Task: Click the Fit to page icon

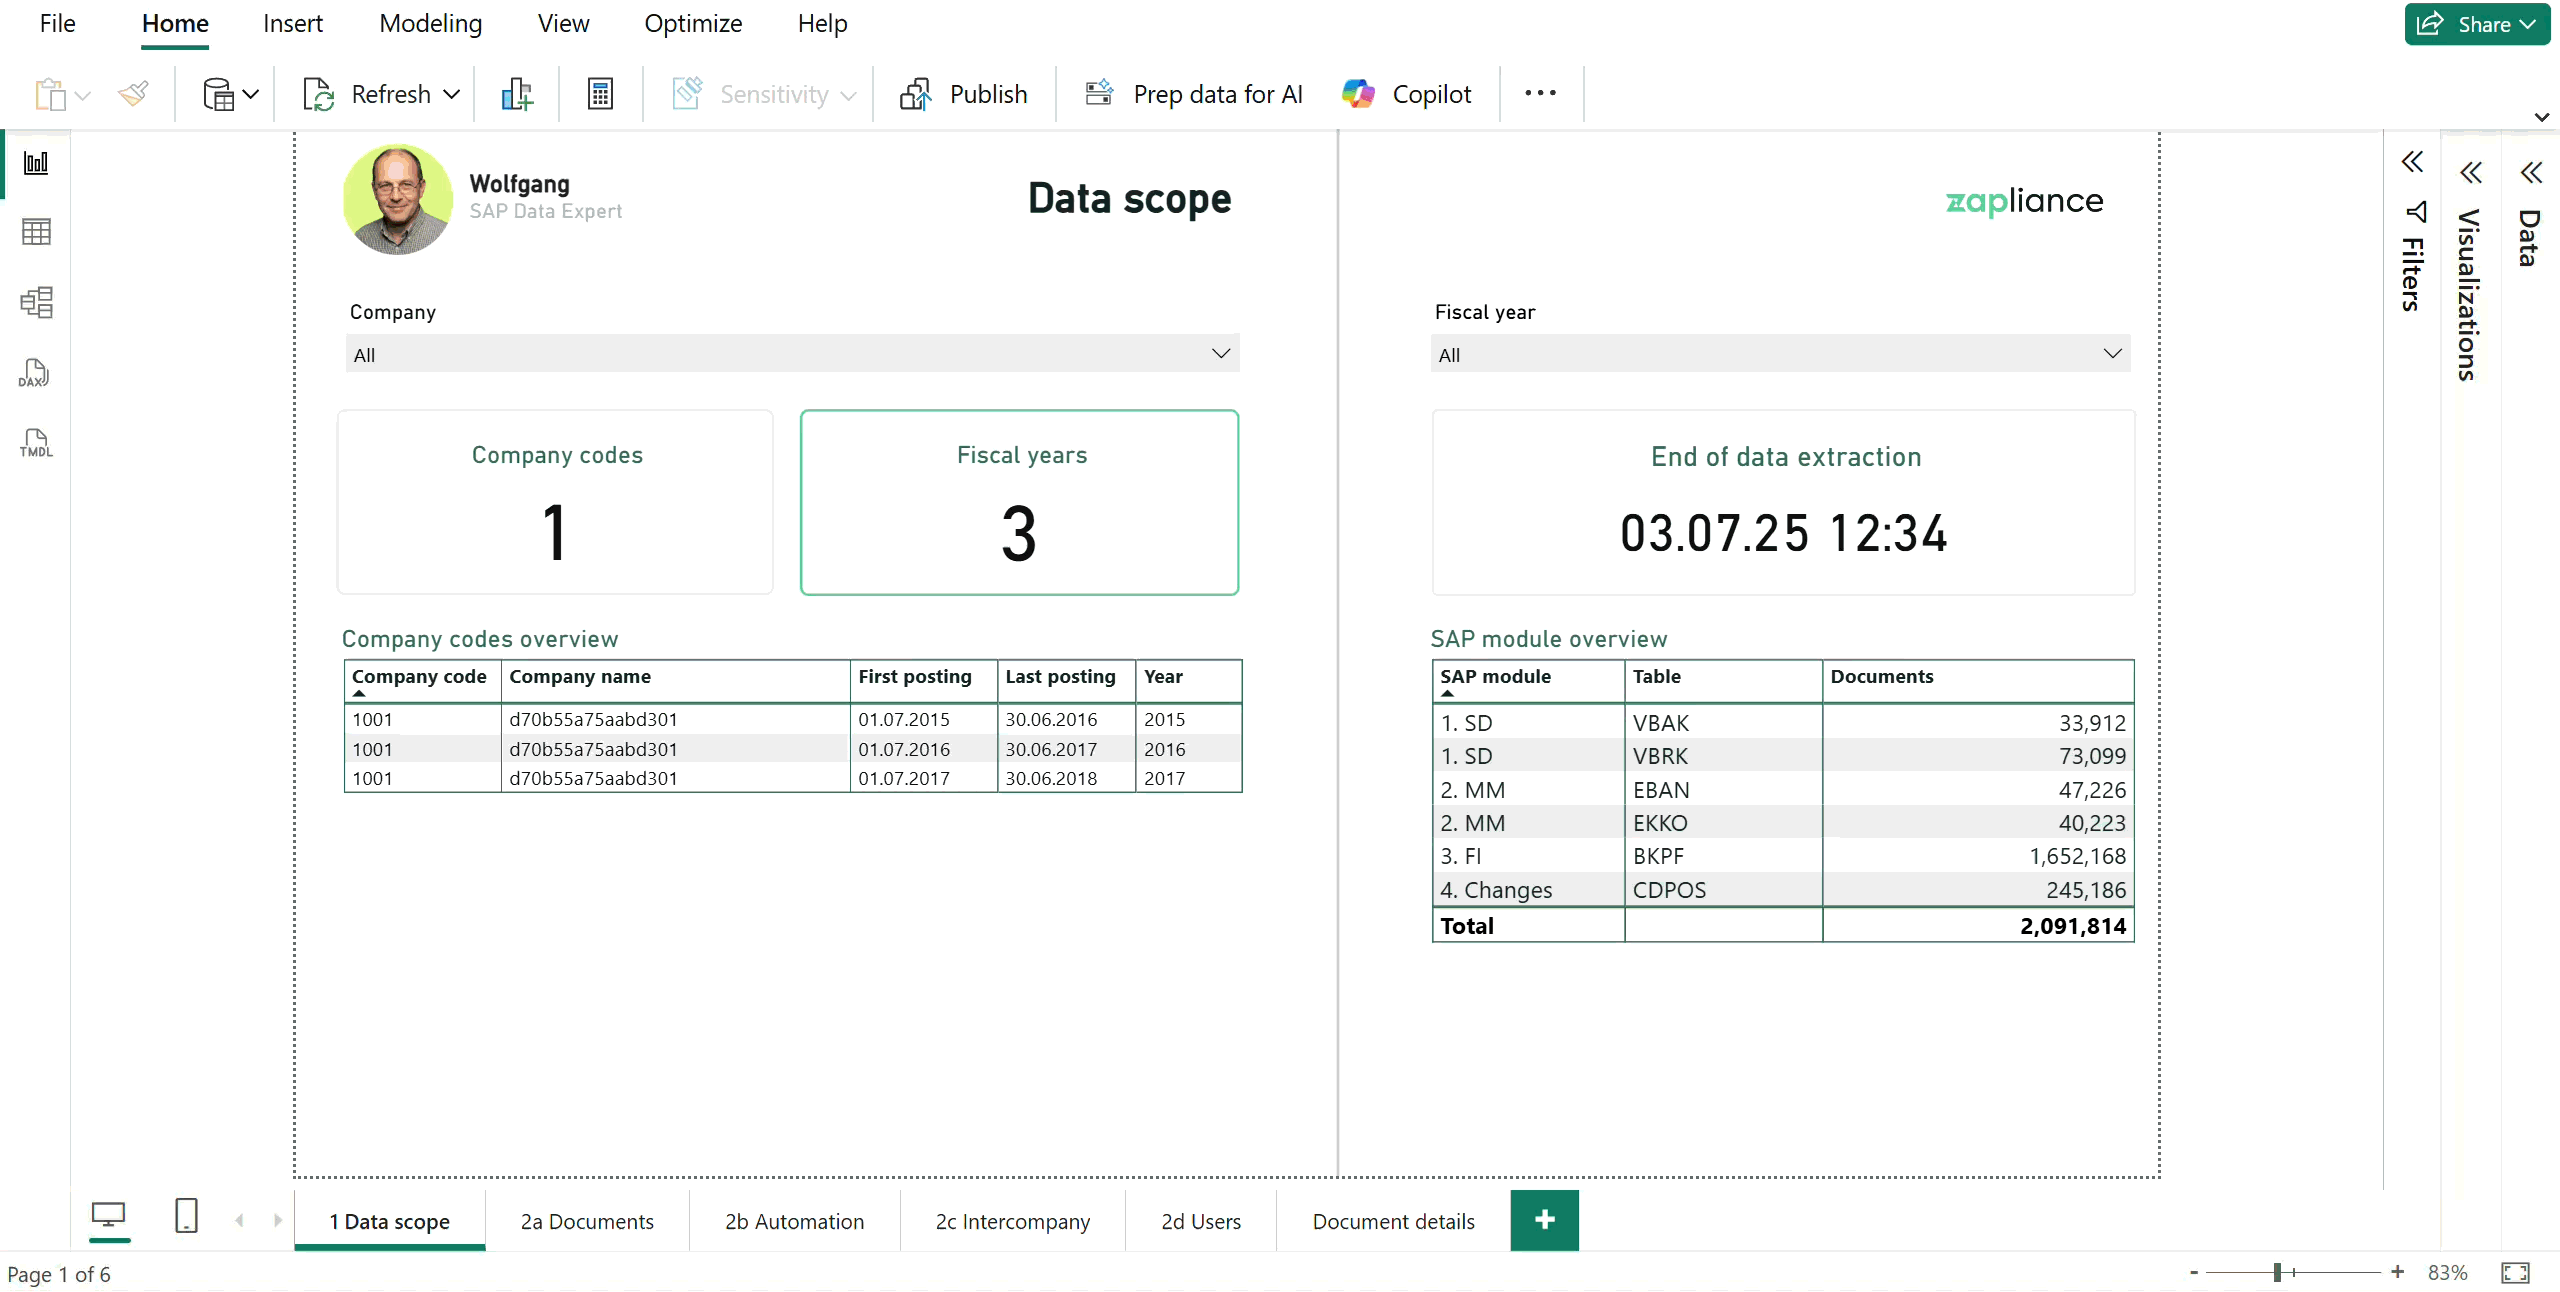Action: pyautogui.click(x=2515, y=1273)
